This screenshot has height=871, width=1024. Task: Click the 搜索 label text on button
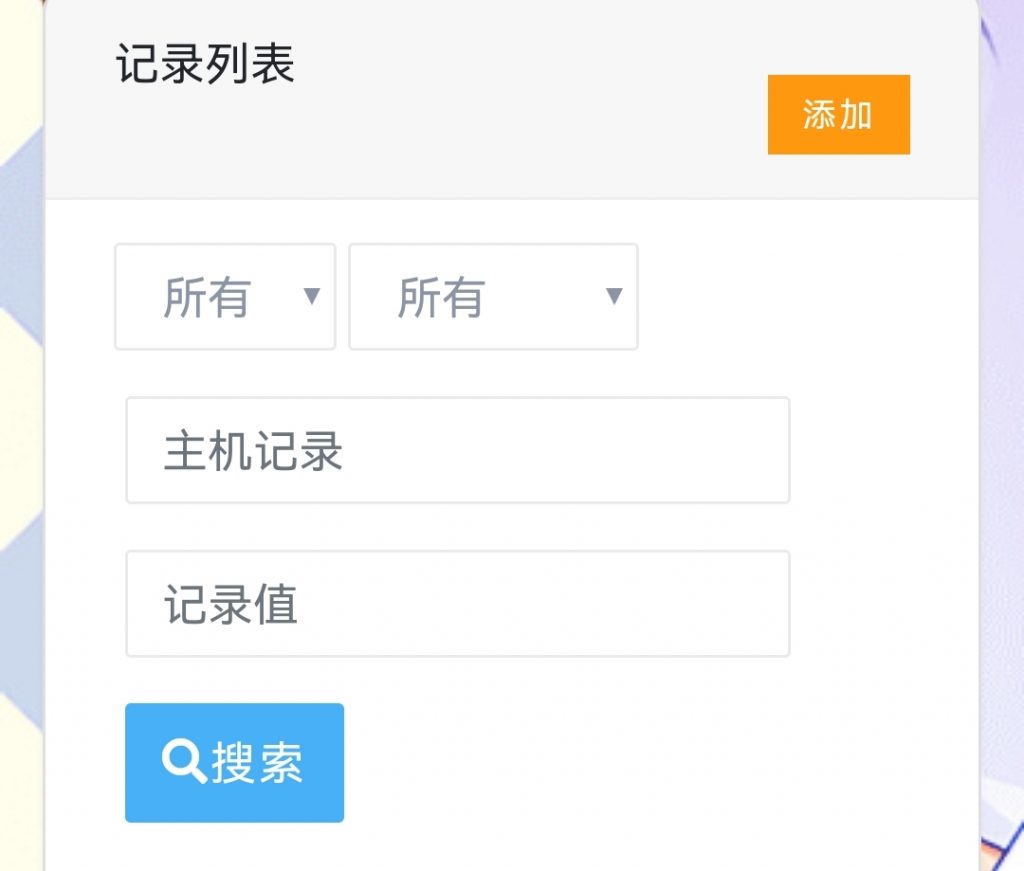click(x=257, y=764)
